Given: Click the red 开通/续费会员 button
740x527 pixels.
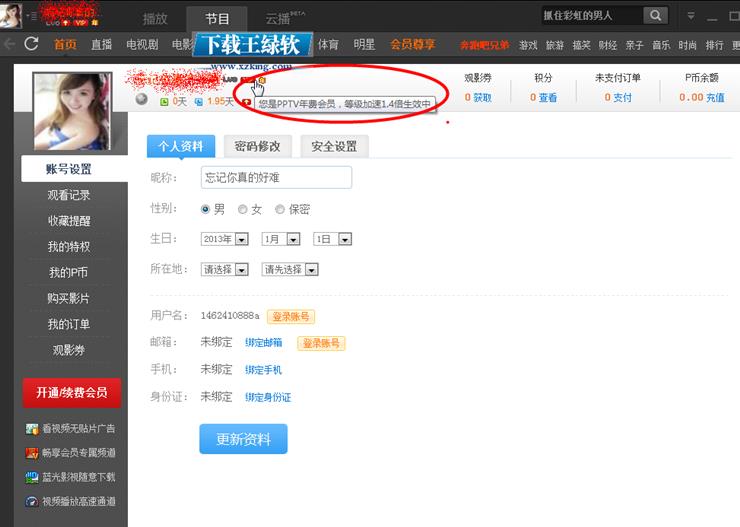Looking at the screenshot, I should pyautogui.click(x=72, y=393).
